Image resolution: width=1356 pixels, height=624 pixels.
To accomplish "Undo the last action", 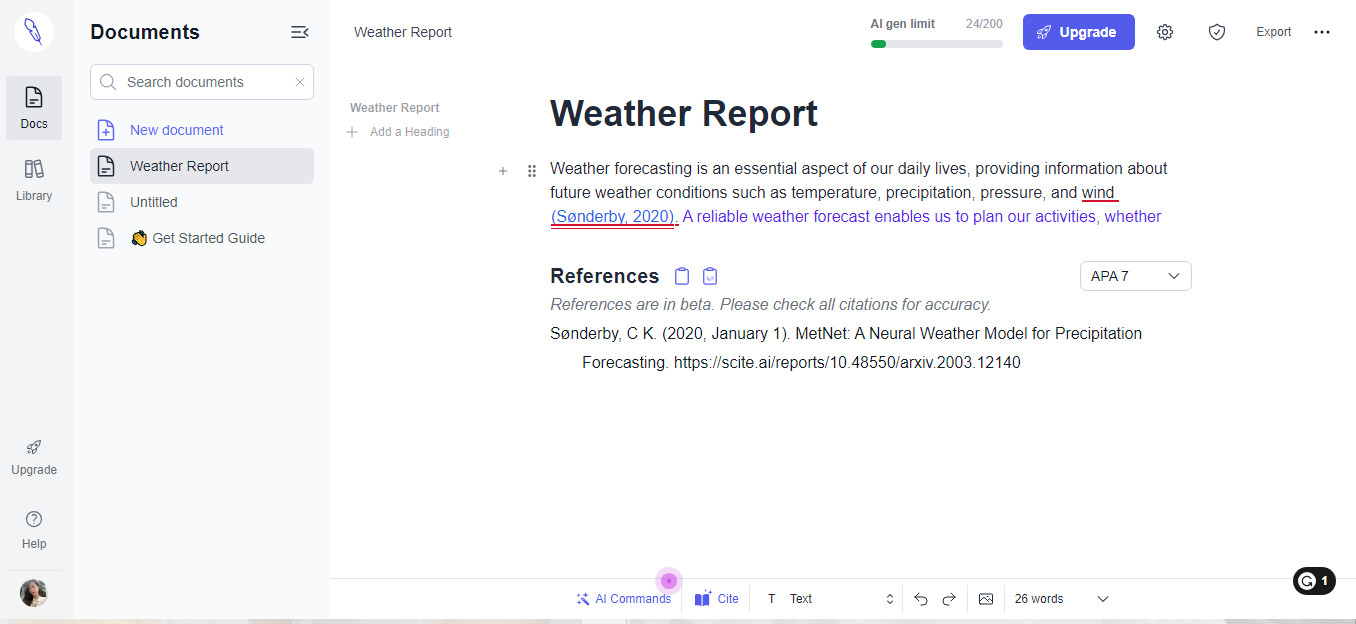I will pos(921,599).
